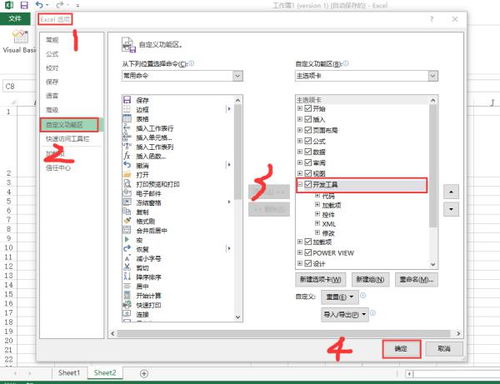500x384 pixels.
Task: Uncheck the 数据 (Data) tab checkbox
Action: (x=308, y=152)
